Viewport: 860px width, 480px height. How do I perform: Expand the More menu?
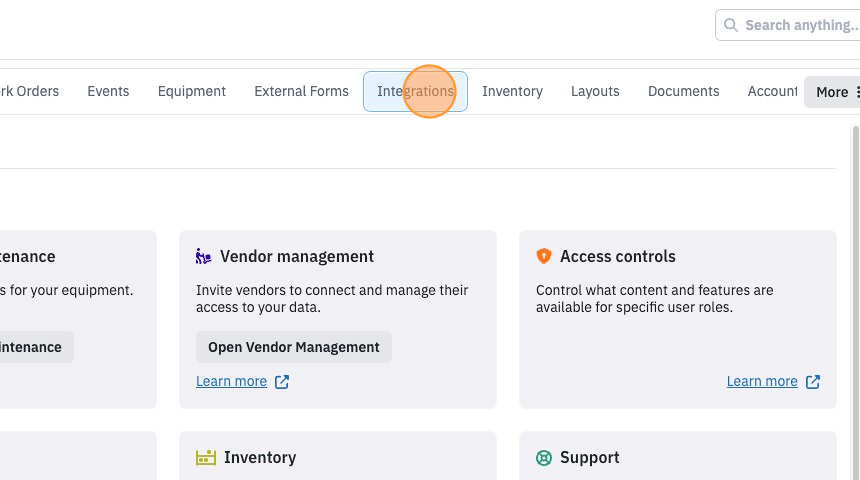[x=832, y=92]
